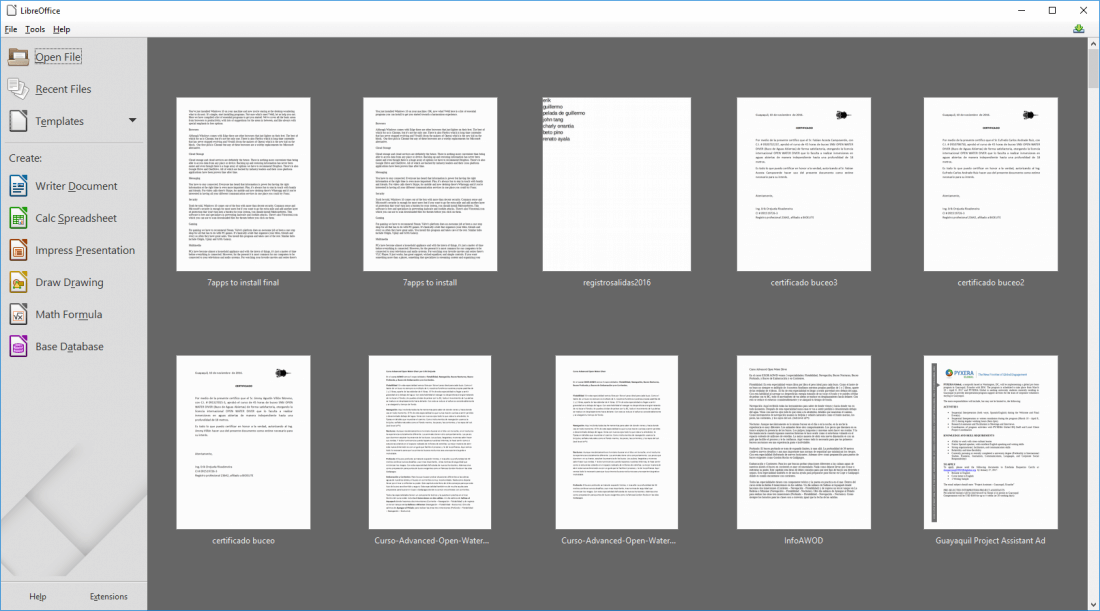Image resolution: width=1100 pixels, height=611 pixels.
Task: Open the Guayaquil Project Assistant Ad thumbnail
Action: point(990,441)
